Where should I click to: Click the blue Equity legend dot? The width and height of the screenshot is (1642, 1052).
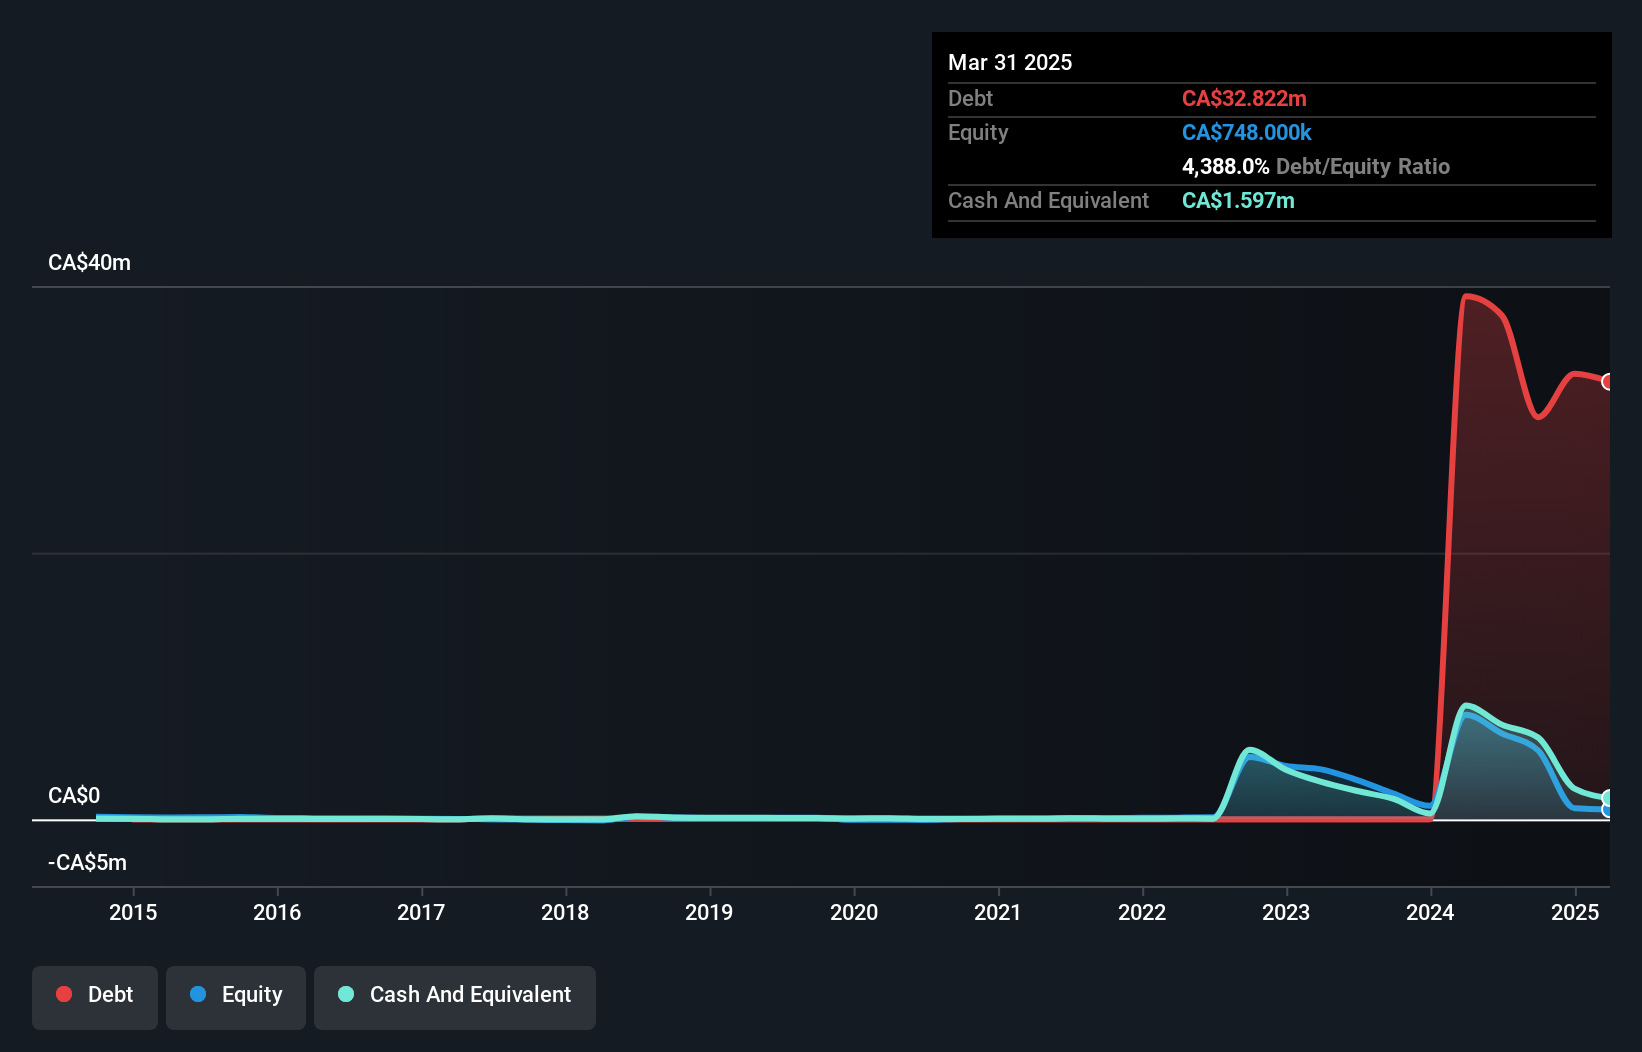(198, 994)
